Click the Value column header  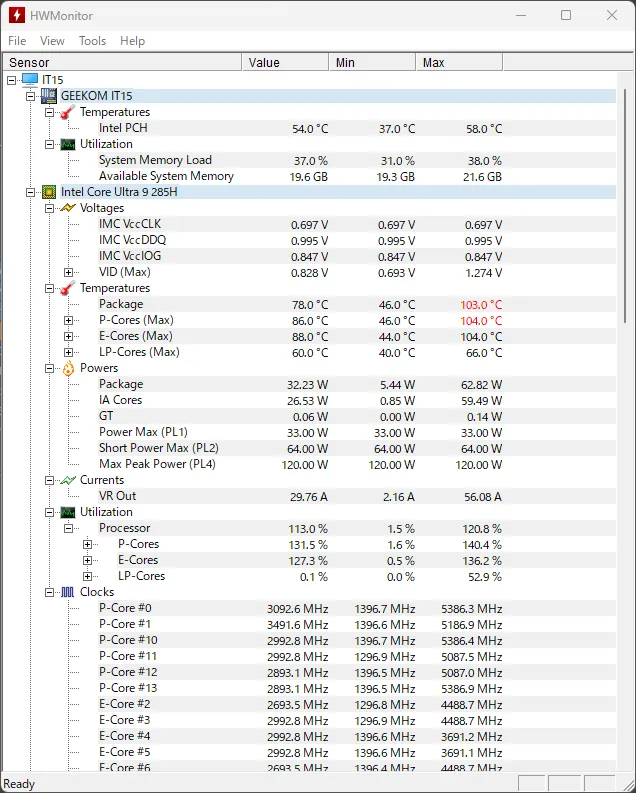(285, 62)
